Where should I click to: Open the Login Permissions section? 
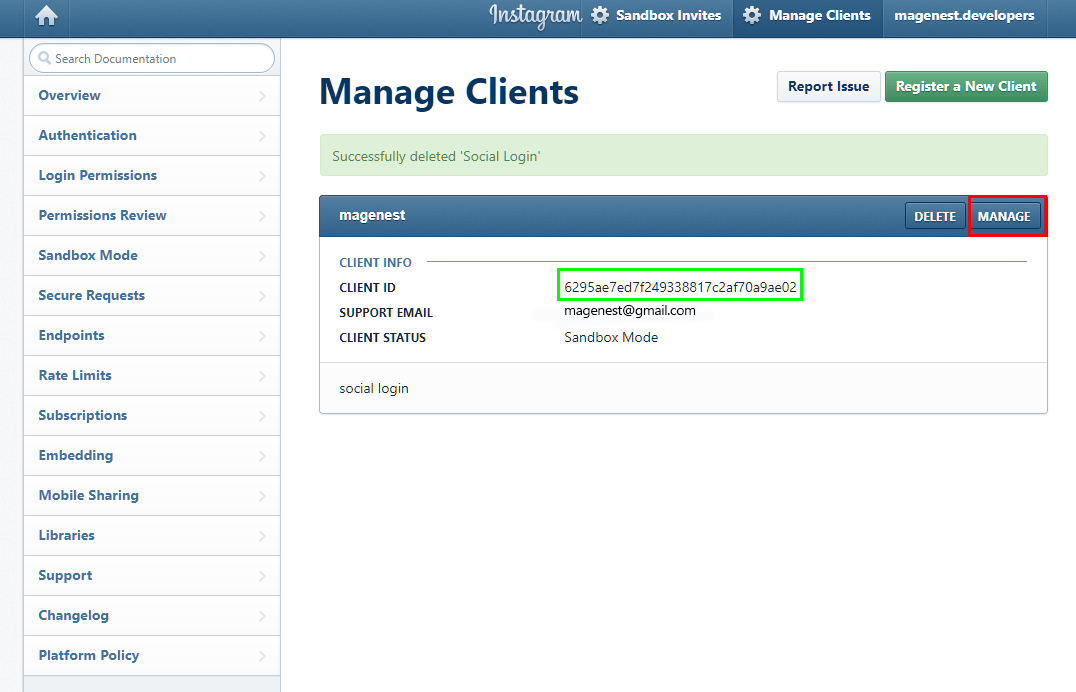(152, 175)
